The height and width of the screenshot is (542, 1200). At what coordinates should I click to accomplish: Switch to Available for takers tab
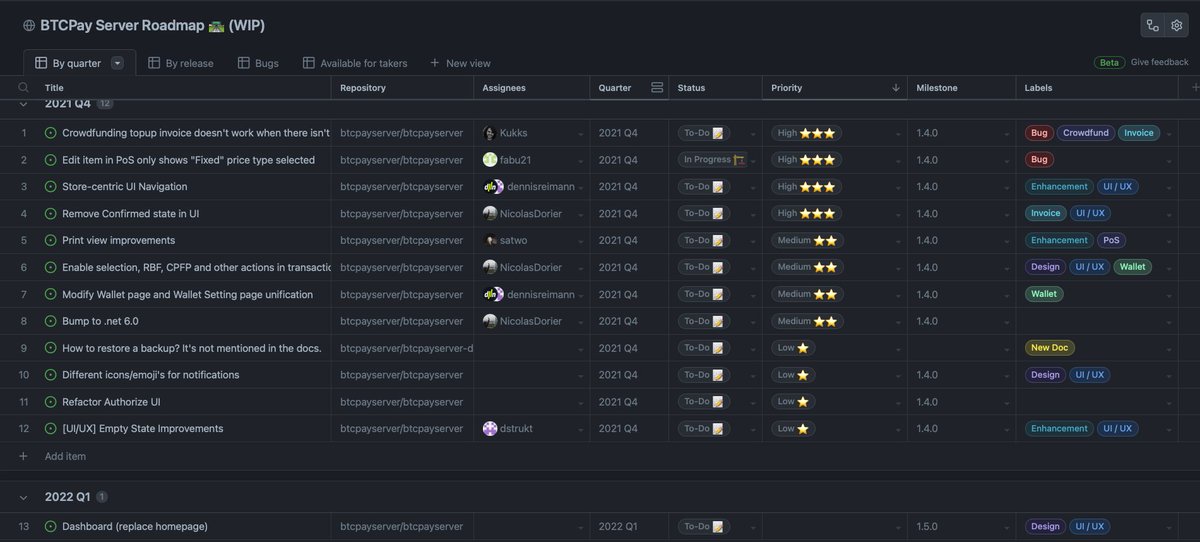click(355, 63)
